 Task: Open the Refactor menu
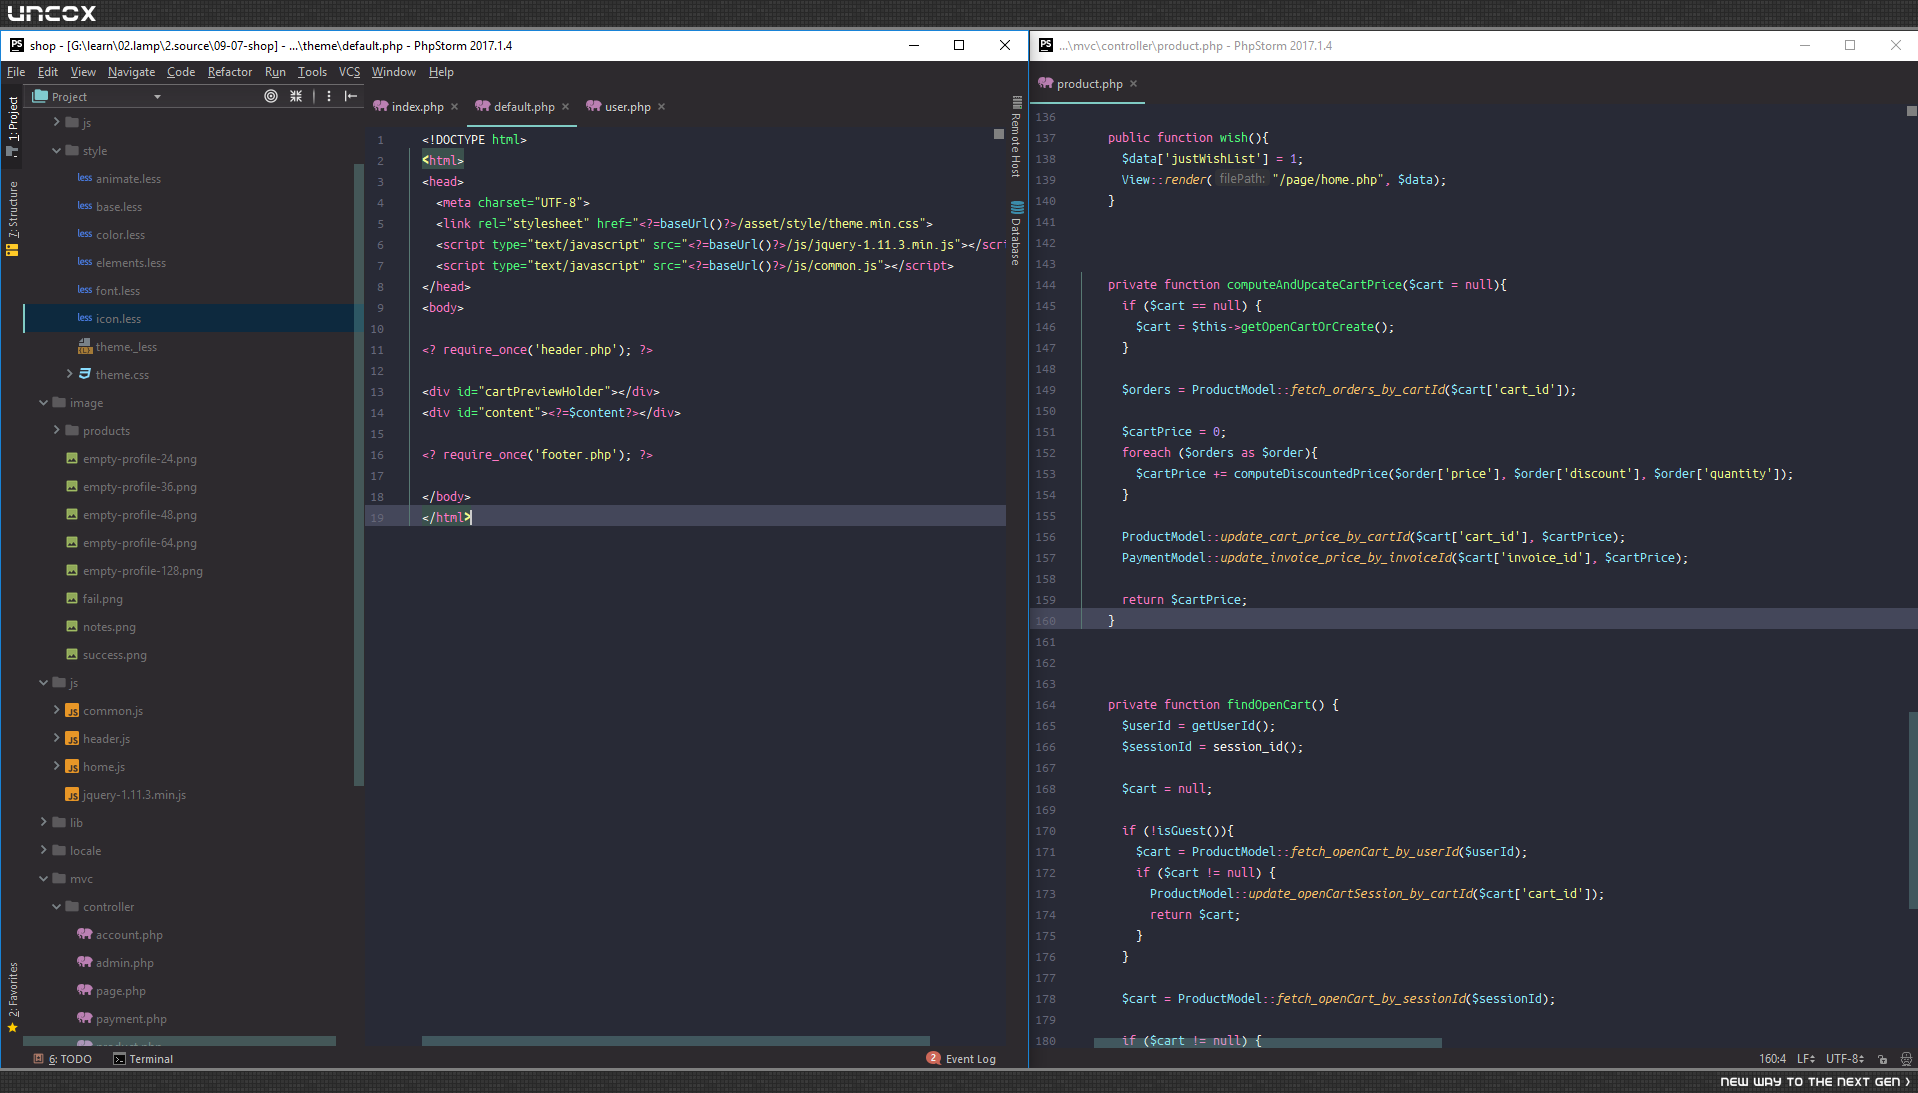(x=230, y=72)
